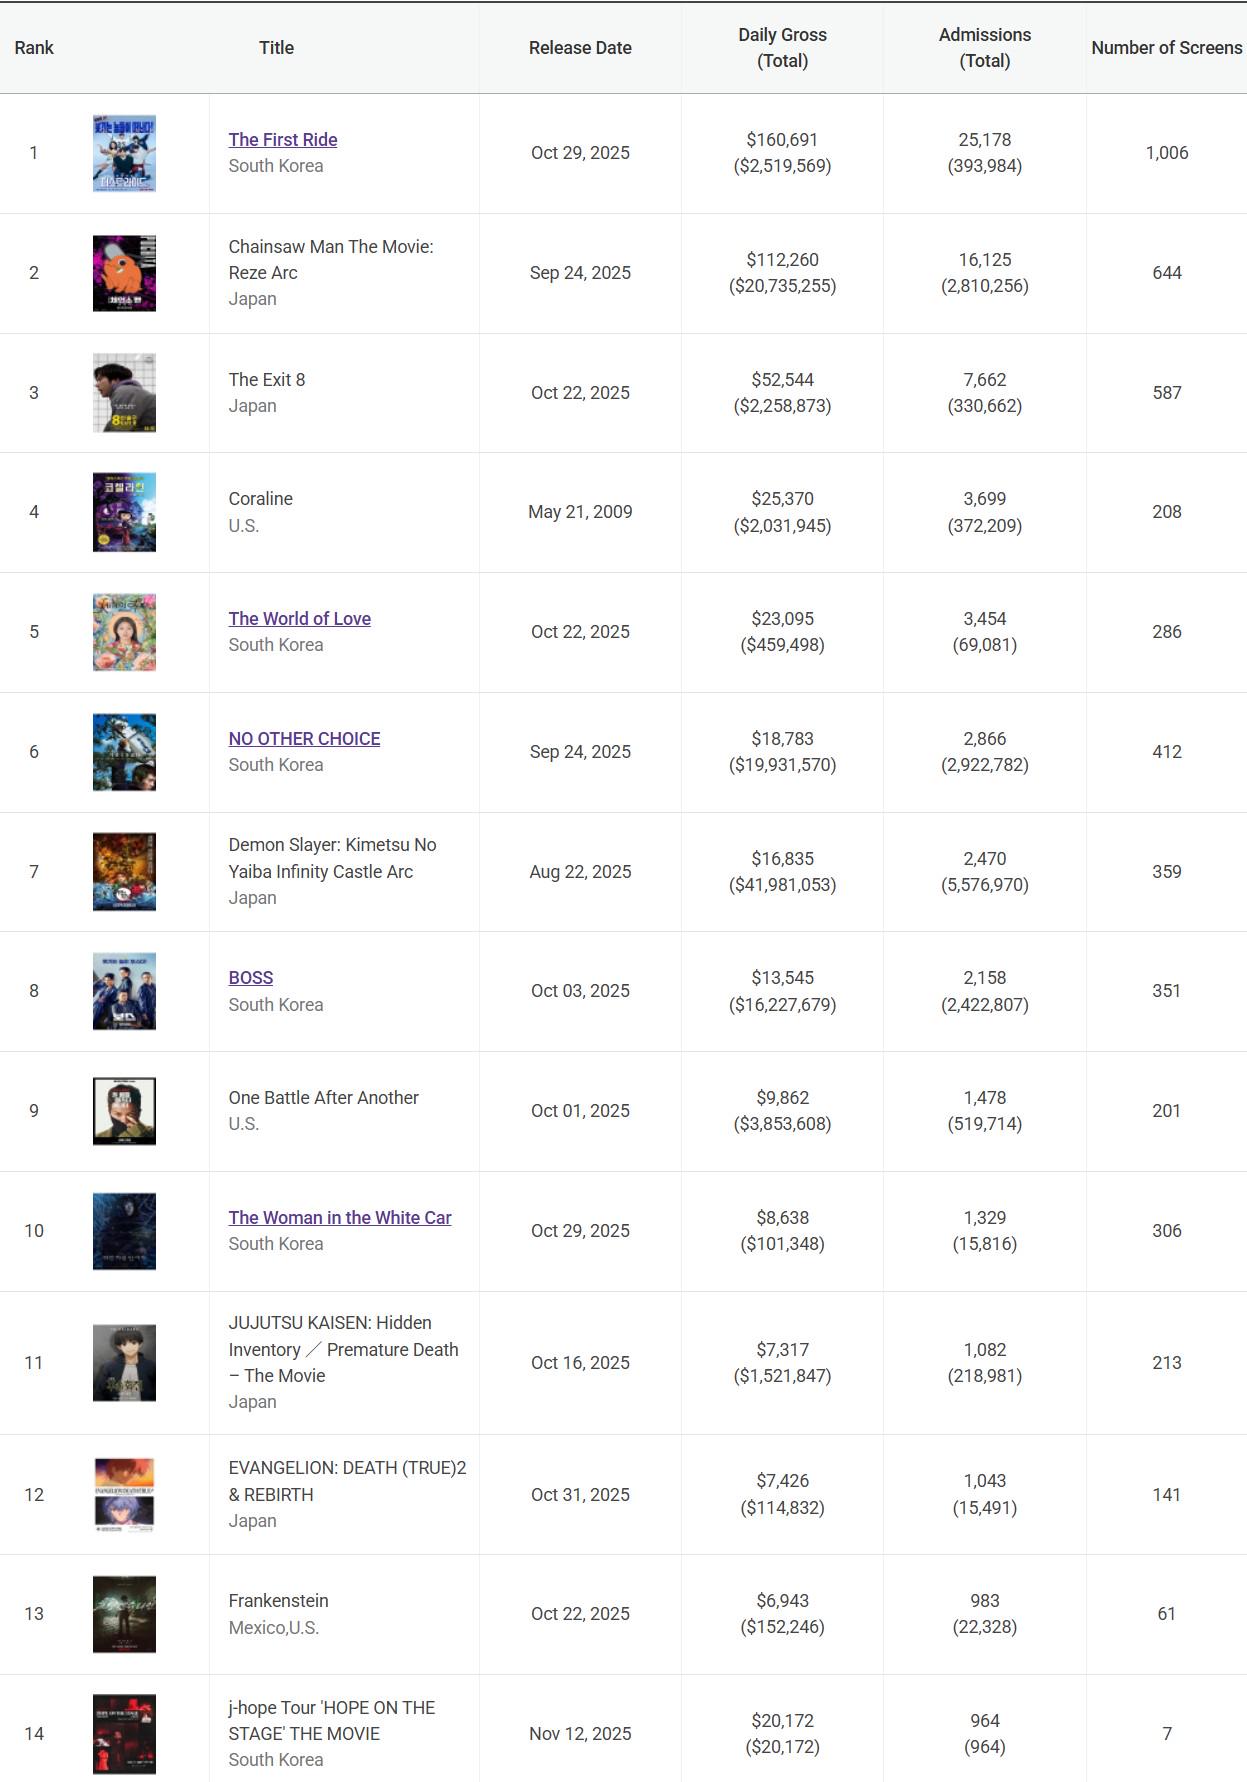Select The Exit 8 poster image
The height and width of the screenshot is (1782, 1247).
[124, 393]
